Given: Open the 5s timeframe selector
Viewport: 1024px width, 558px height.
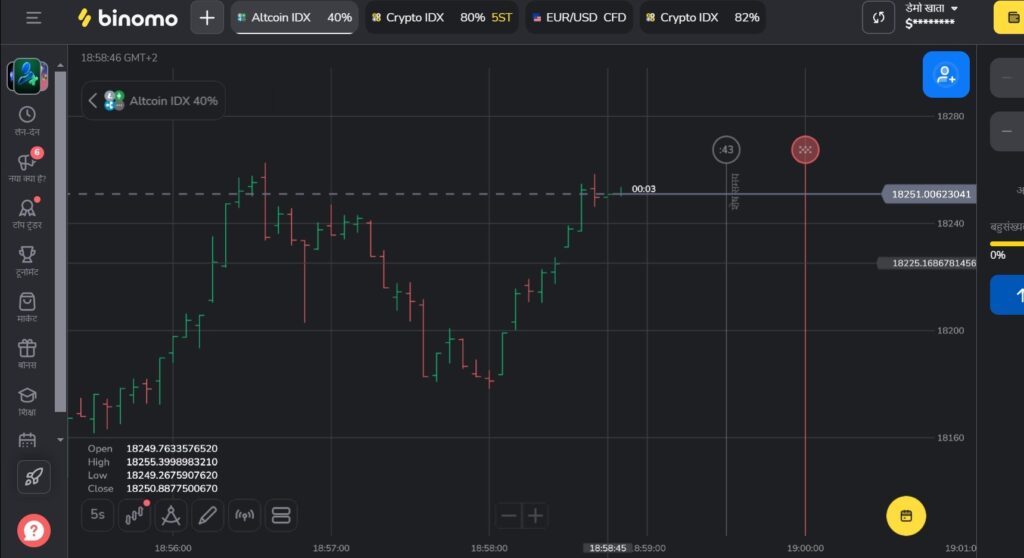Looking at the screenshot, I should point(97,515).
